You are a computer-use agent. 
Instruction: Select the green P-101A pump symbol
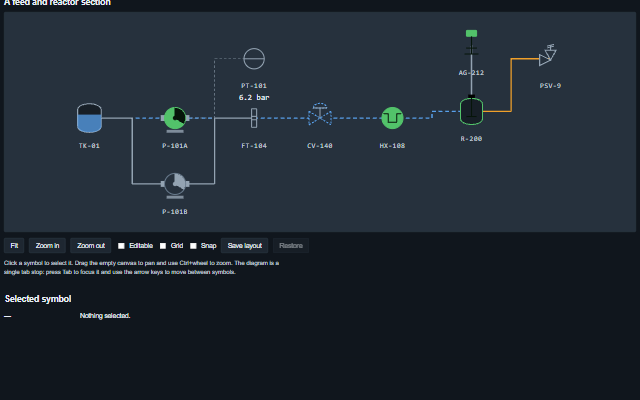[175, 119]
